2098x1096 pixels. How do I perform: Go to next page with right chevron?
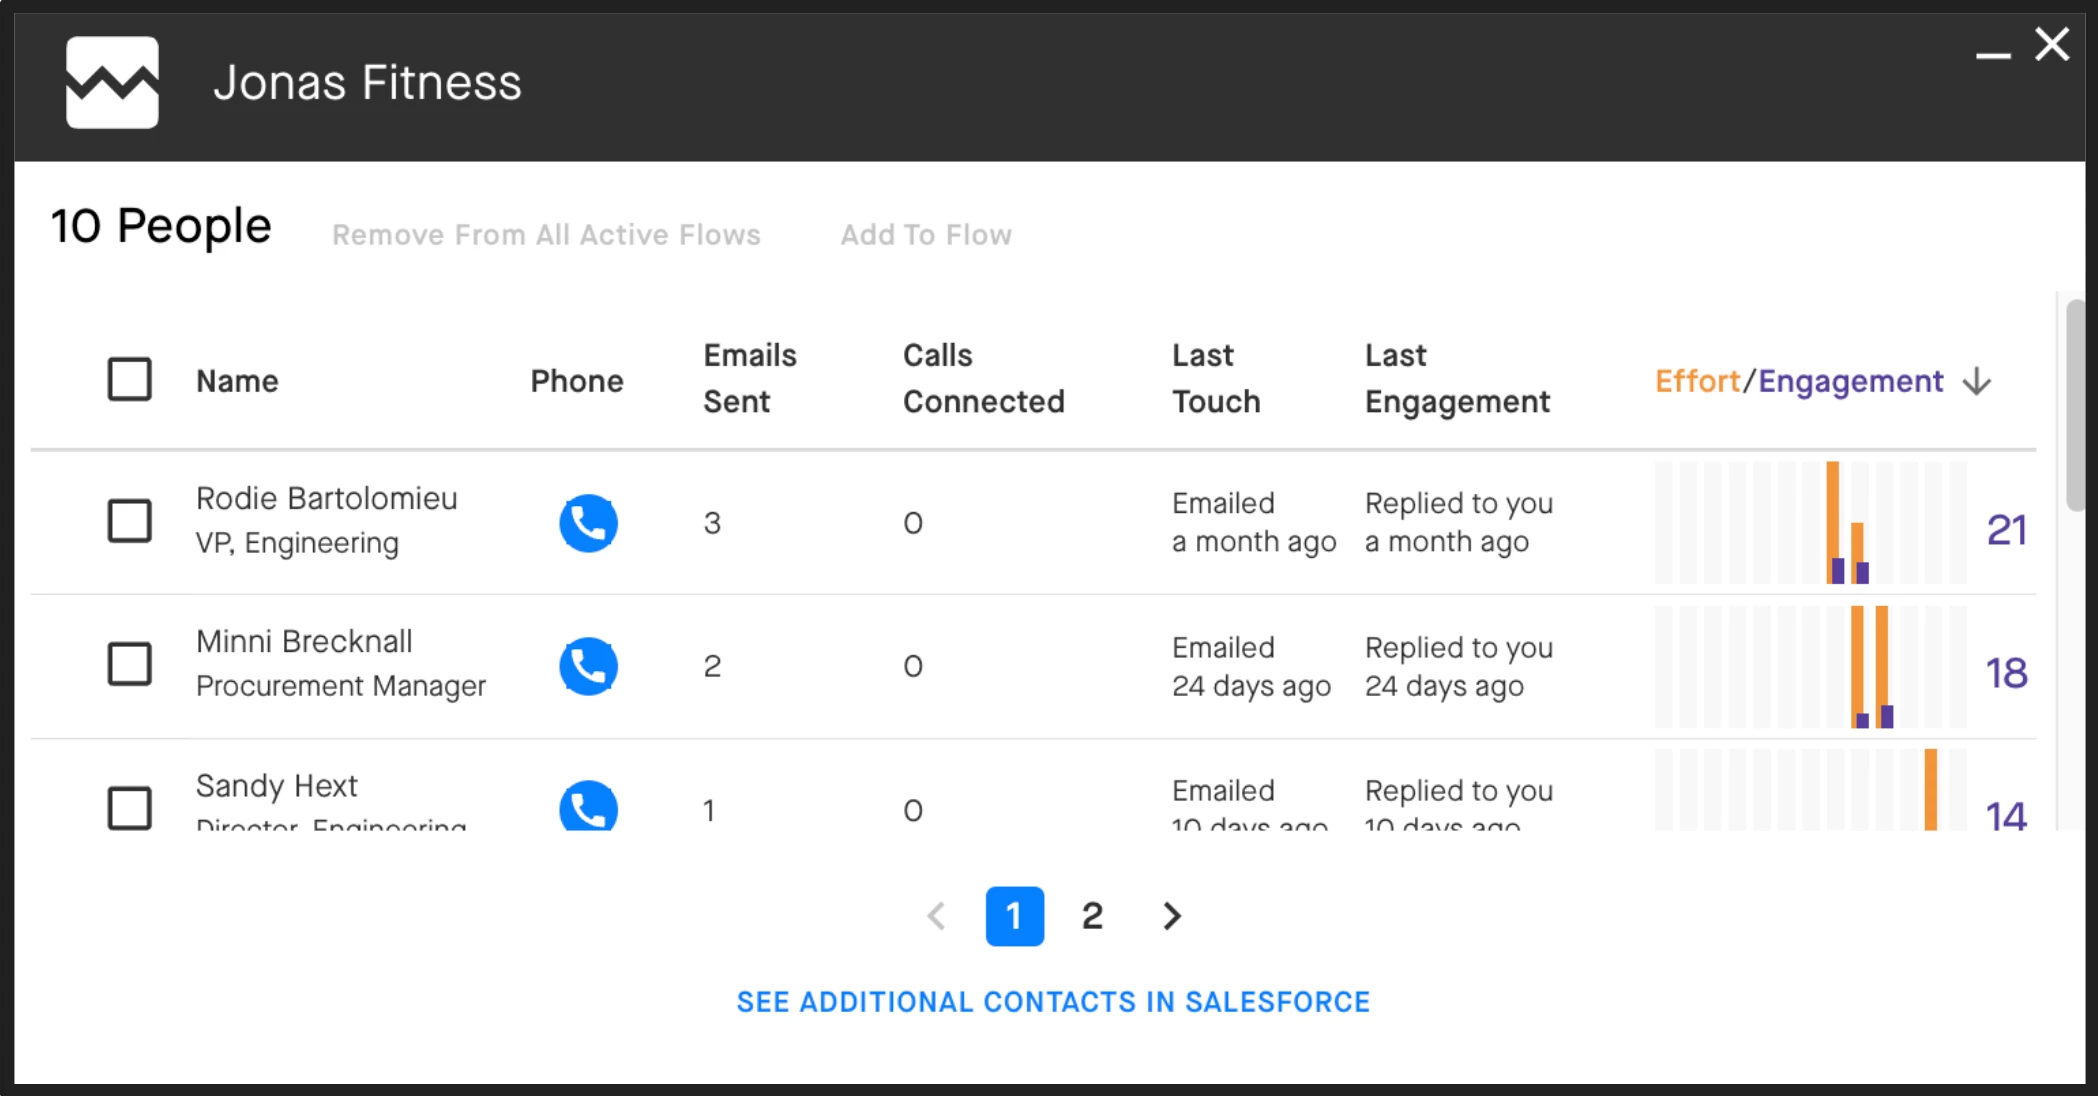1172,915
